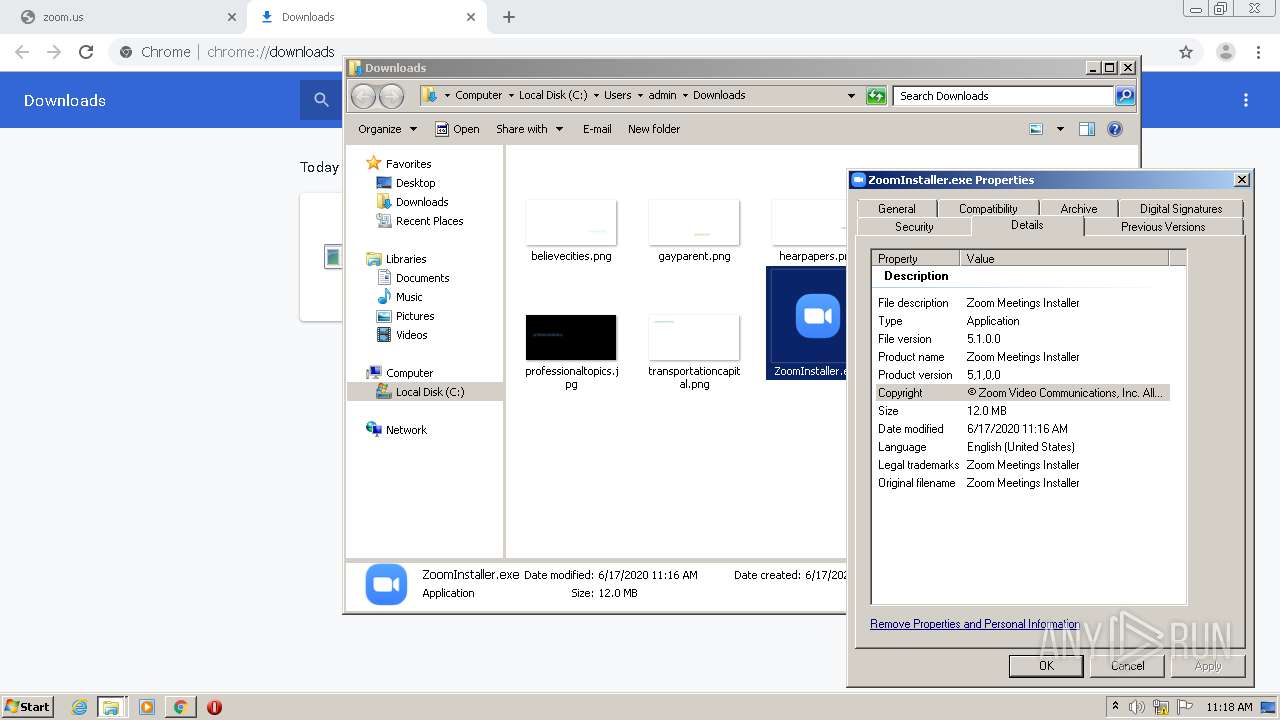Close the zoom.us tab
1280x720 pixels.
click(x=232, y=17)
